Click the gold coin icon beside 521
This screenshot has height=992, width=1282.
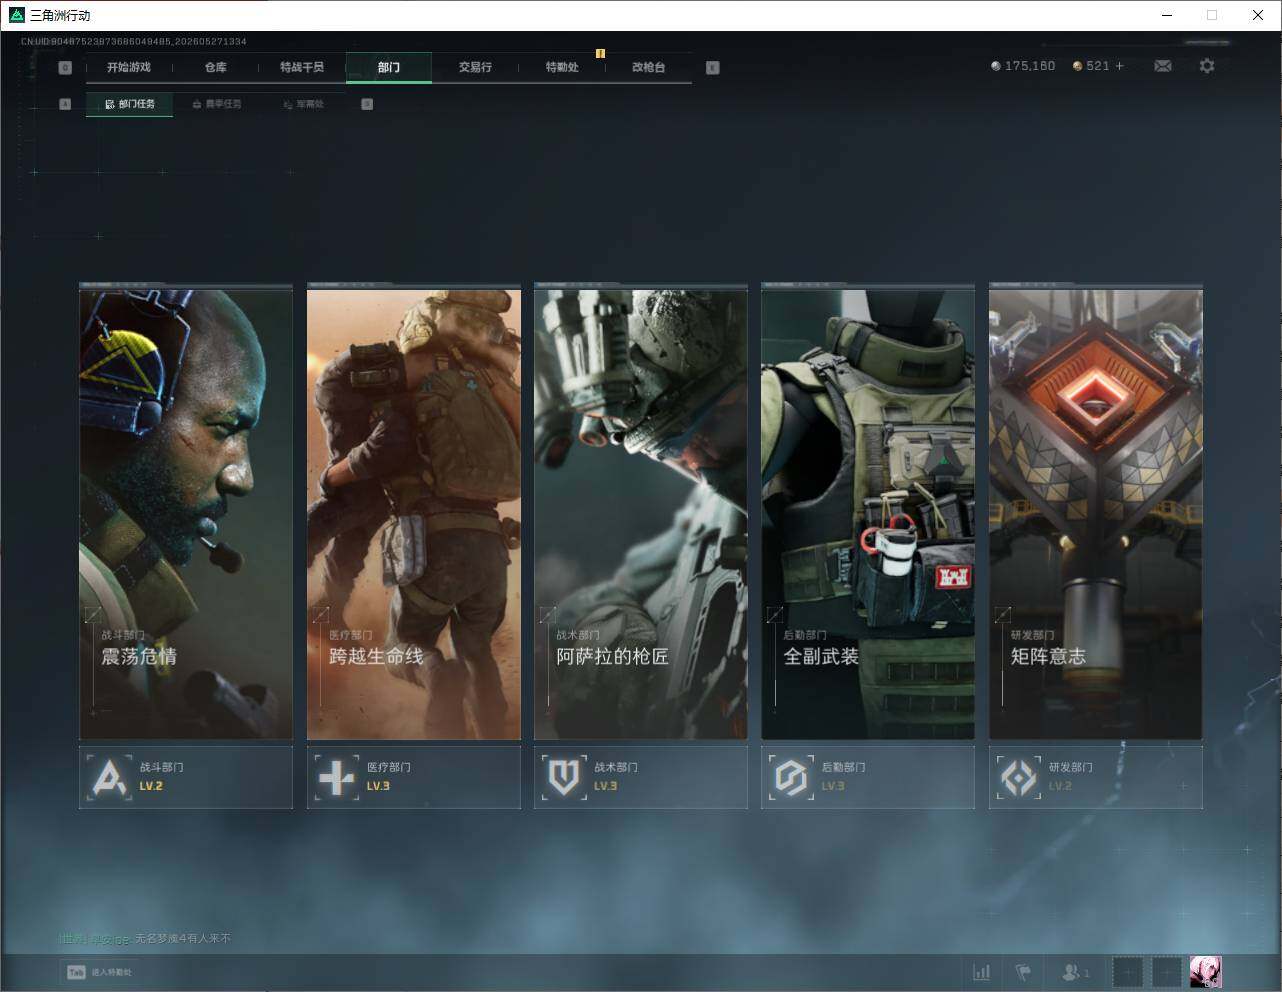tap(1077, 66)
